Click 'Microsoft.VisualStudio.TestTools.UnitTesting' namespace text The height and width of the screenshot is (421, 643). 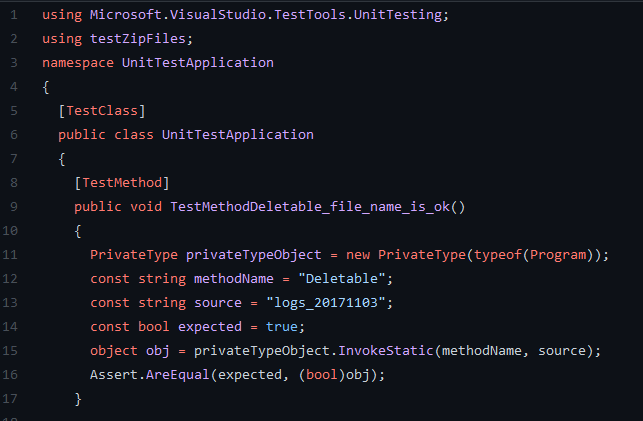coord(266,15)
